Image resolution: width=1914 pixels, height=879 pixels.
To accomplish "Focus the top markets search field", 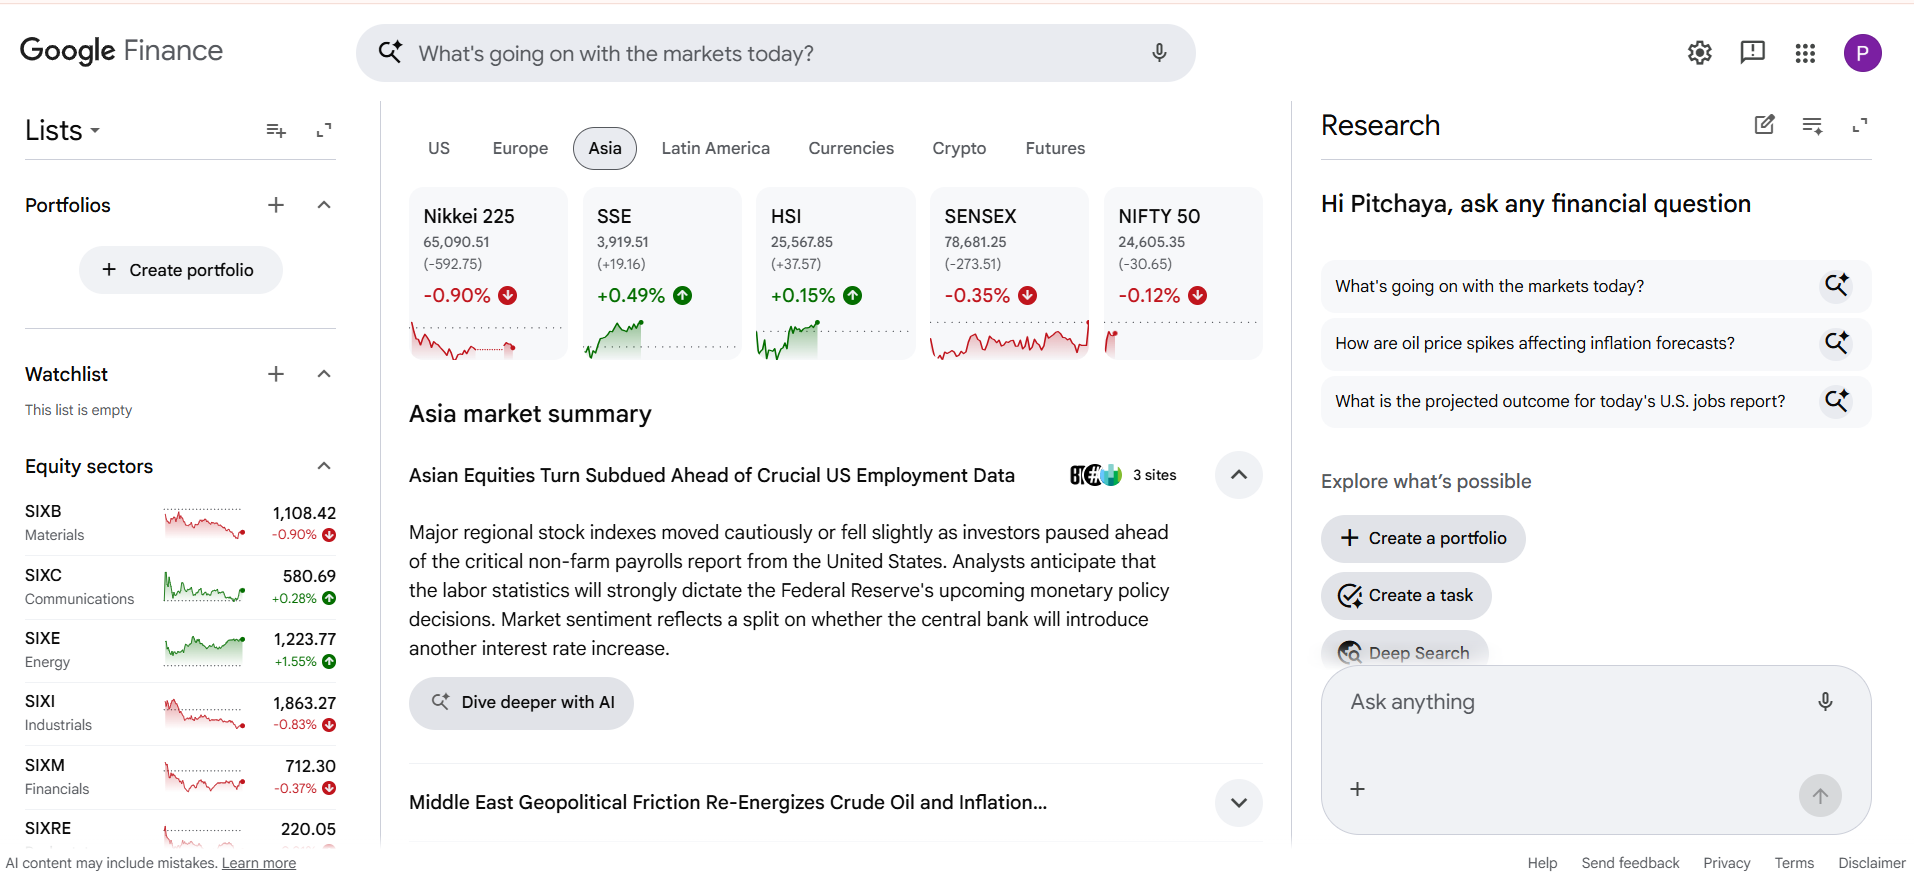I will pyautogui.click(x=776, y=53).
